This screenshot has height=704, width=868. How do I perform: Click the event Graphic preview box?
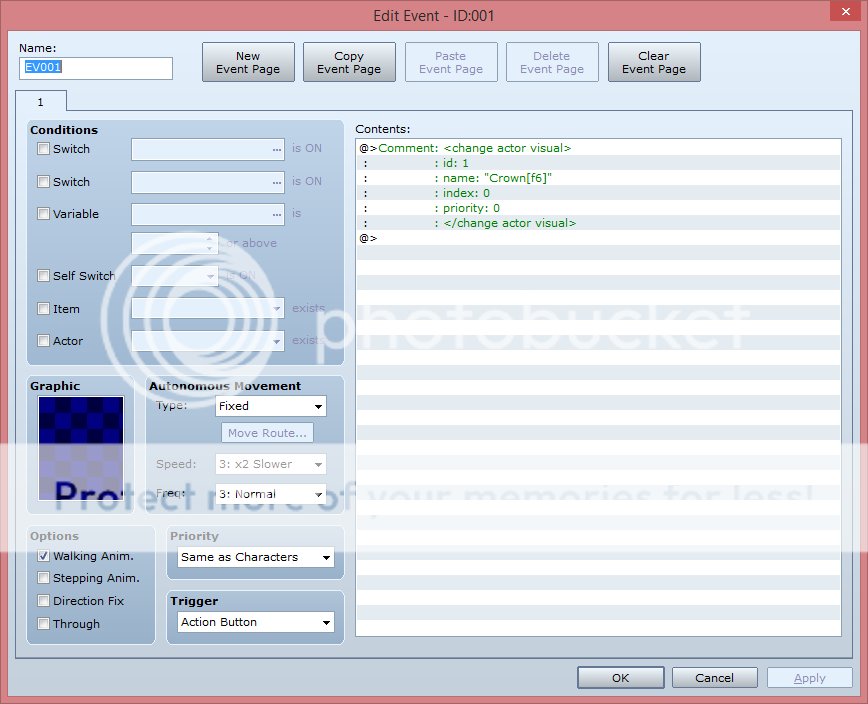coord(81,448)
